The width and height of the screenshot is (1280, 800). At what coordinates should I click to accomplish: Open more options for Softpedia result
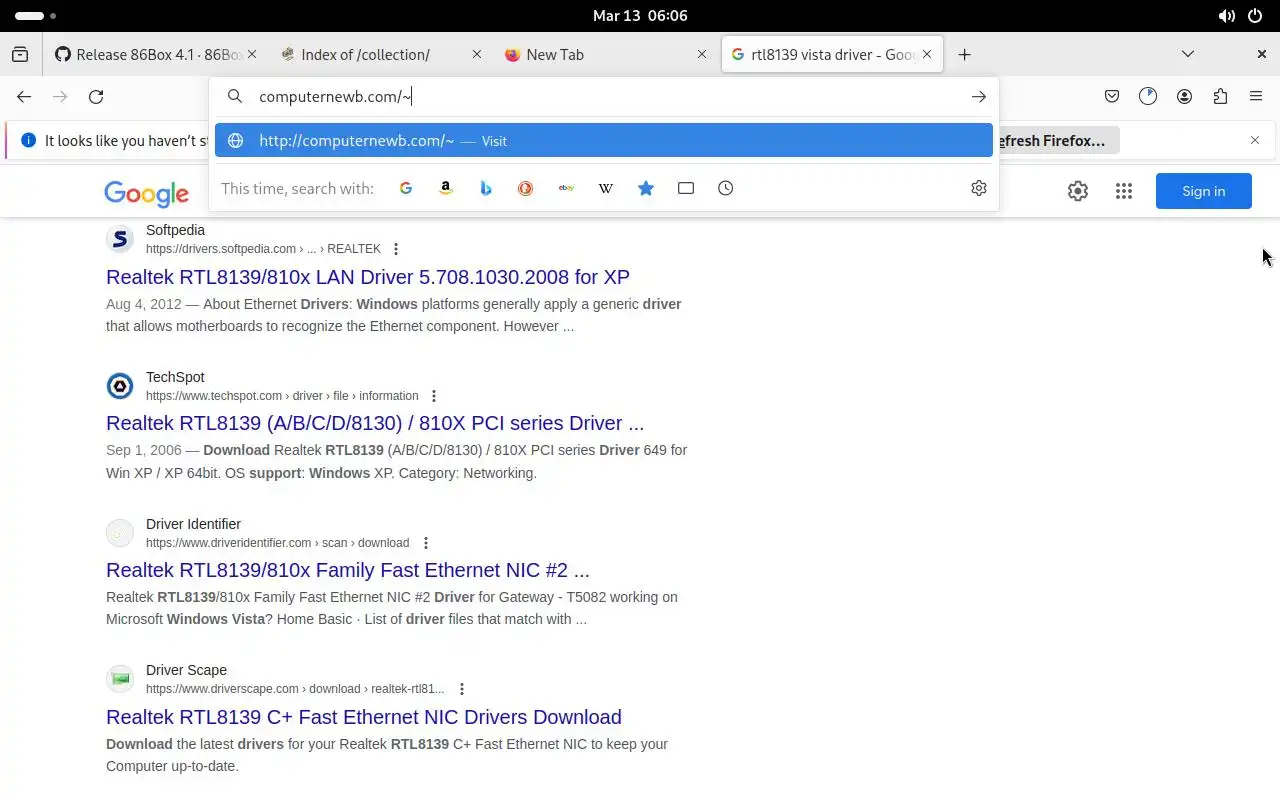point(396,249)
